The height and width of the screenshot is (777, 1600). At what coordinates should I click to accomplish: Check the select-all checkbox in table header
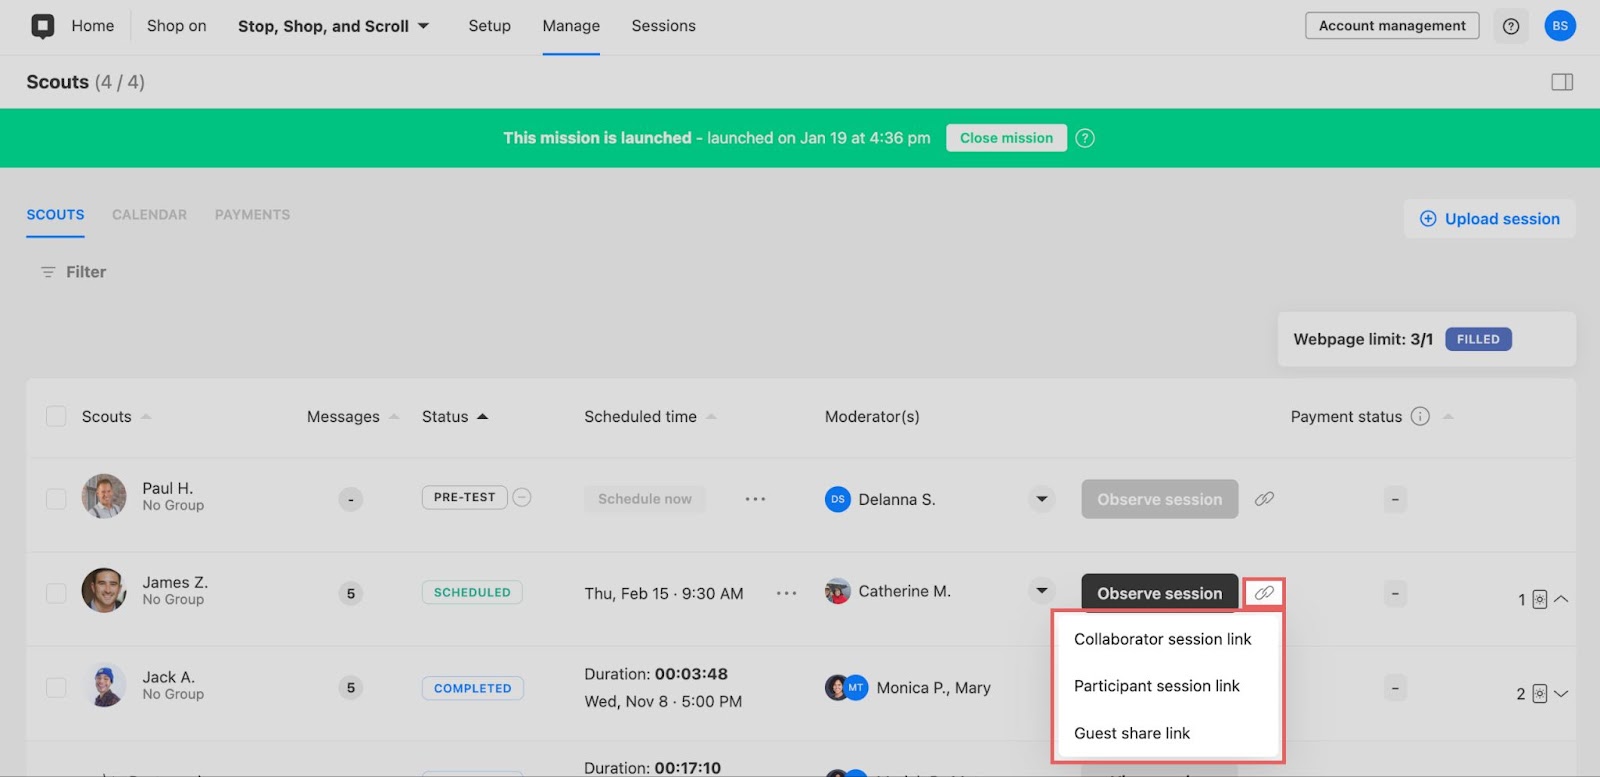point(56,417)
